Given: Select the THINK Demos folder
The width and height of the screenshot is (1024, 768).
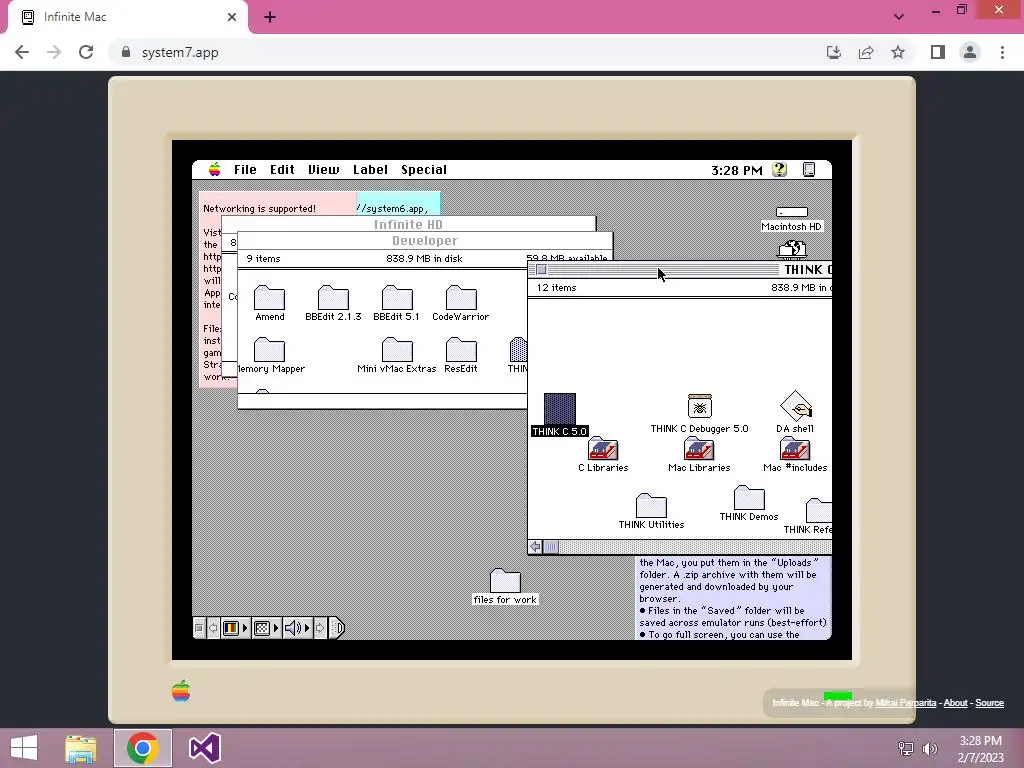Looking at the screenshot, I should coord(749,498).
